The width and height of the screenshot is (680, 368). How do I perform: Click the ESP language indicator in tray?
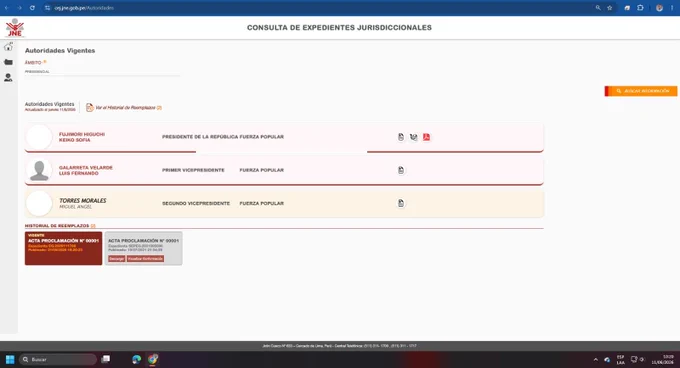click(x=621, y=360)
